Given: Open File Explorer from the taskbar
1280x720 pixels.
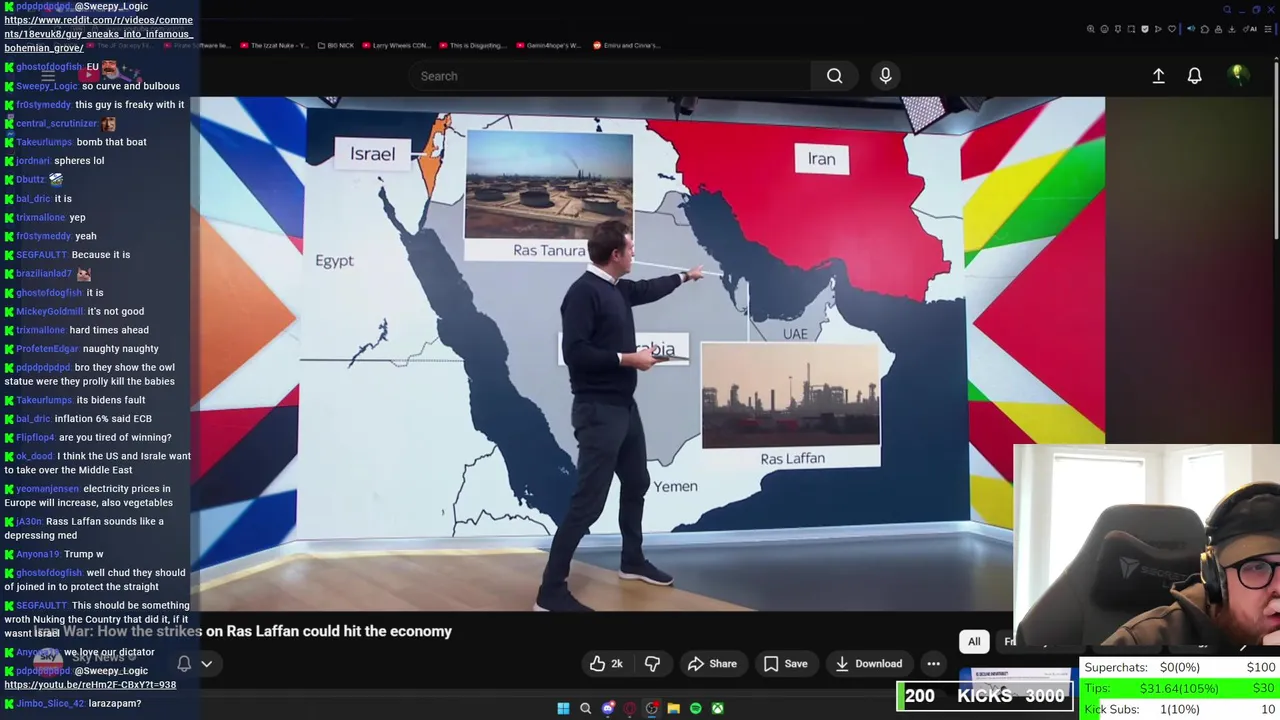Looking at the screenshot, I should pyautogui.click(x=673, y=708).
